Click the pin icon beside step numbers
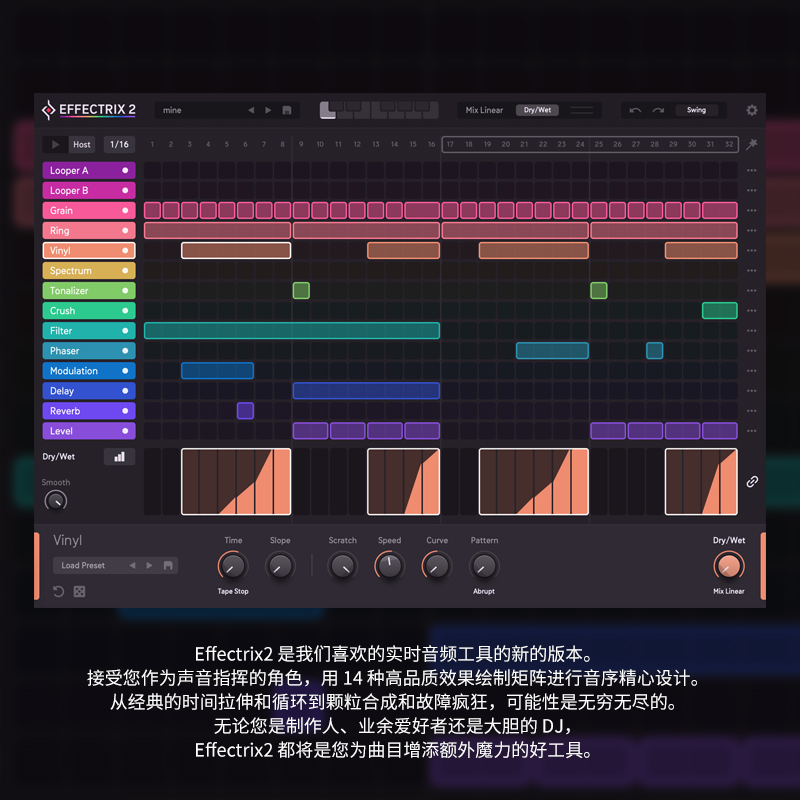Viewport: 800px width, 800px height. tap(752, 144)
